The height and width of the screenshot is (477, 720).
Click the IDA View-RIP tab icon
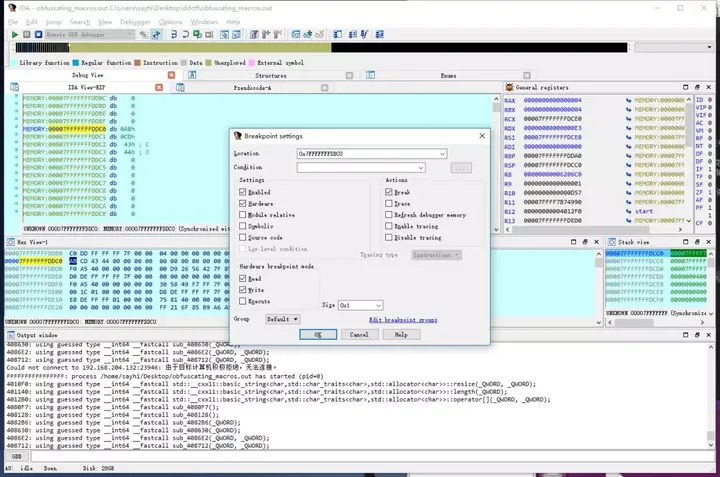15,87
